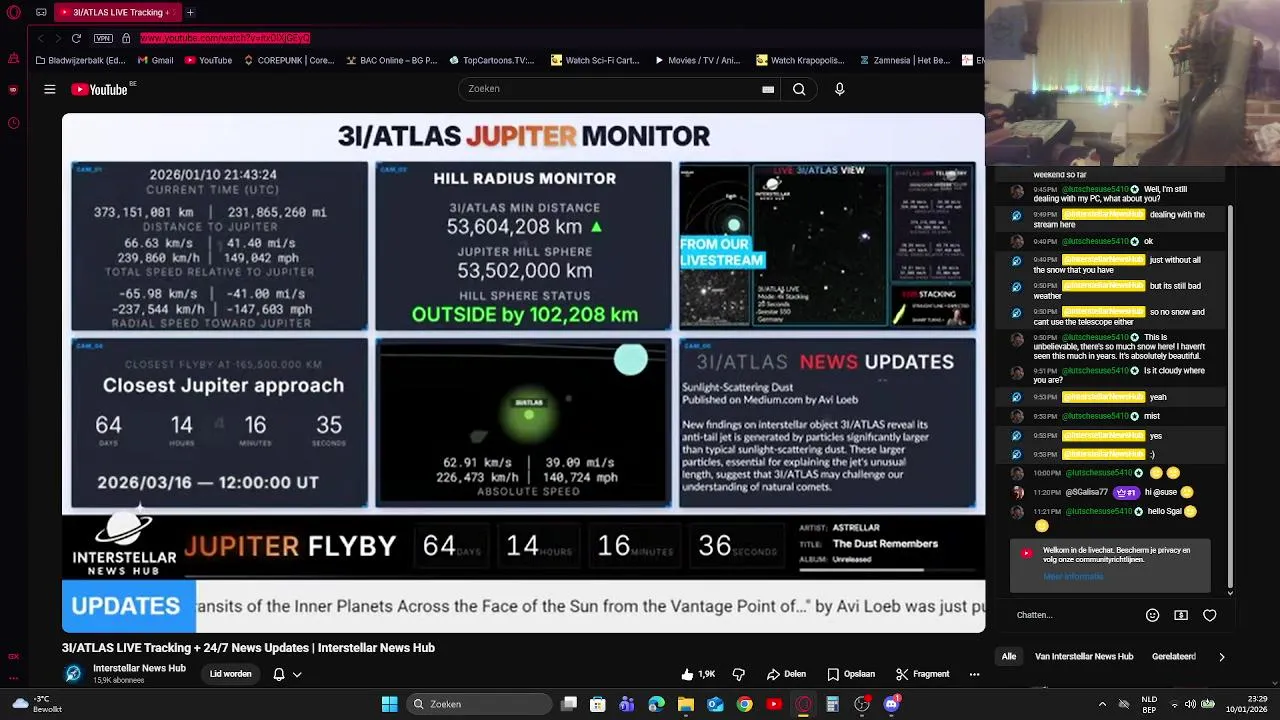This screenshot has width=1280, height=720.
Task: Select the Alle filter chip
Action: point(1009,657)
